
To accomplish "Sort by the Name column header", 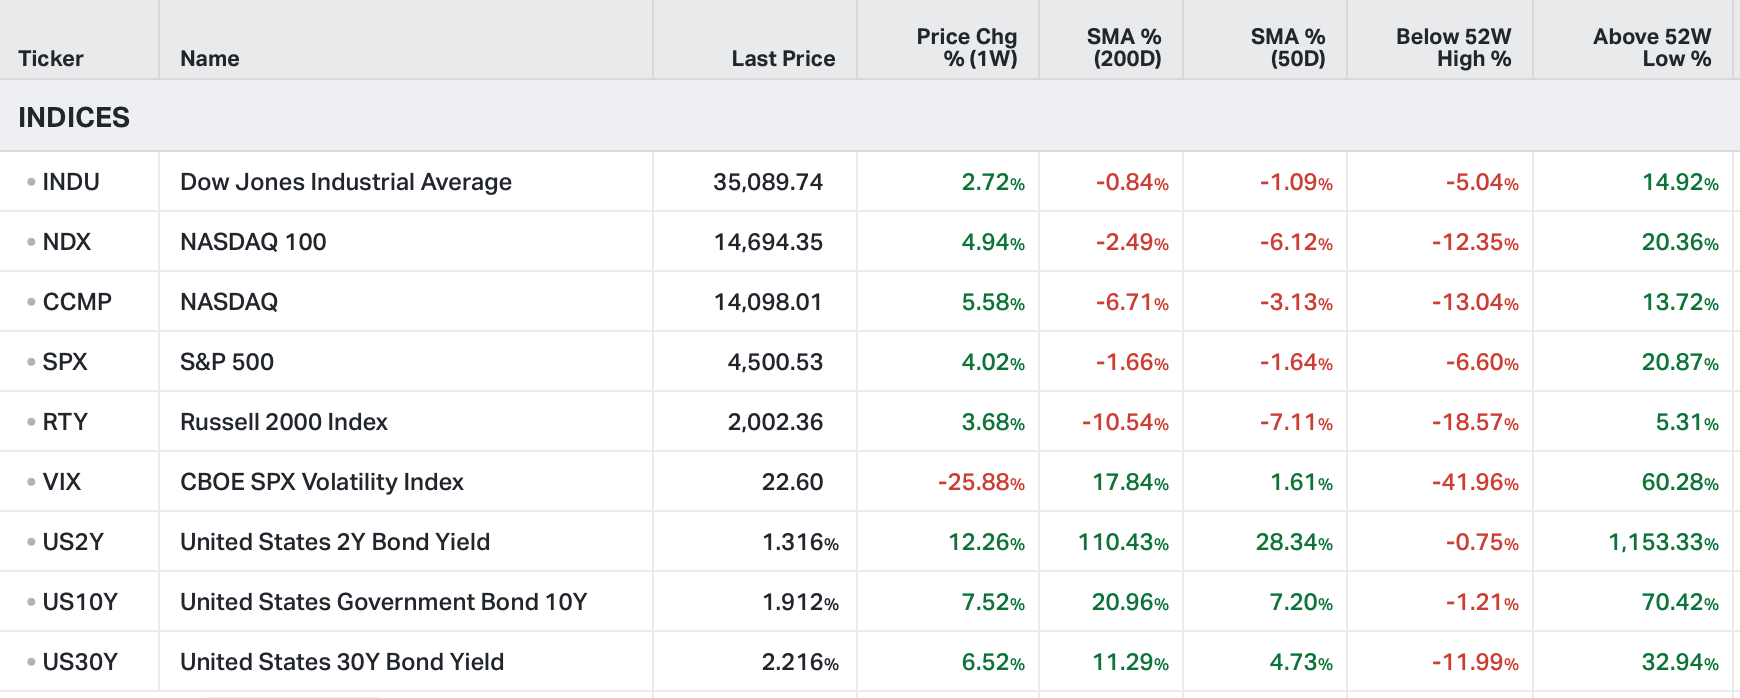I will [x=210, y=59].
